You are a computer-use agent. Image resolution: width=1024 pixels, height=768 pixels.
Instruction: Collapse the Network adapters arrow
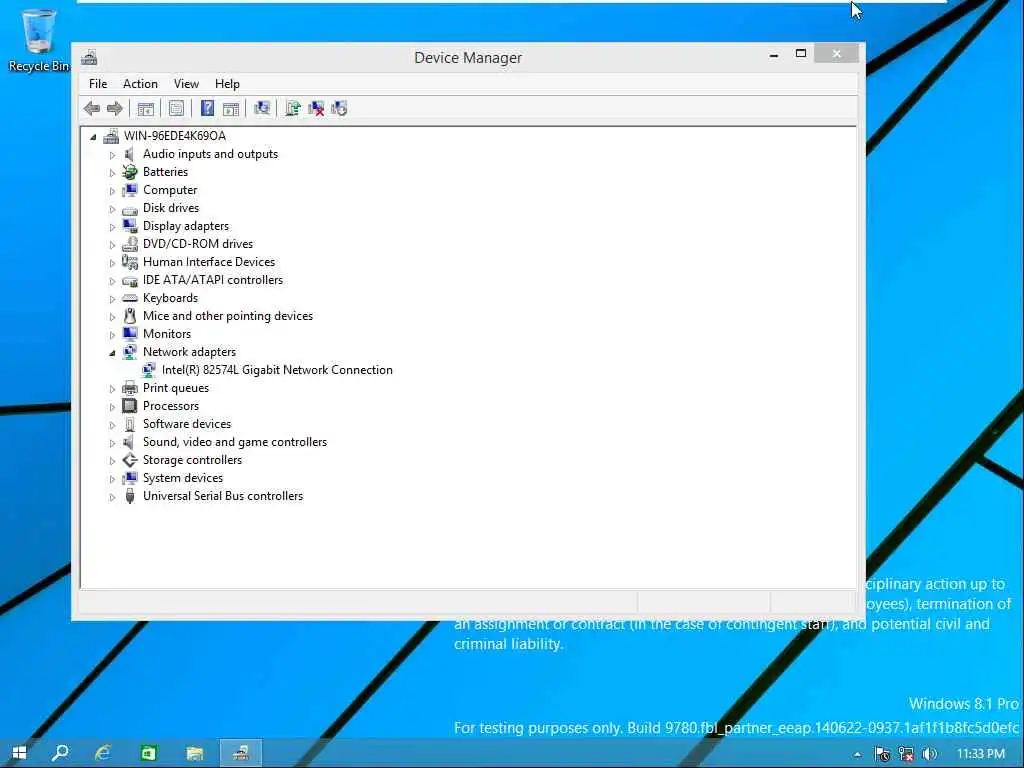(112, 353)
